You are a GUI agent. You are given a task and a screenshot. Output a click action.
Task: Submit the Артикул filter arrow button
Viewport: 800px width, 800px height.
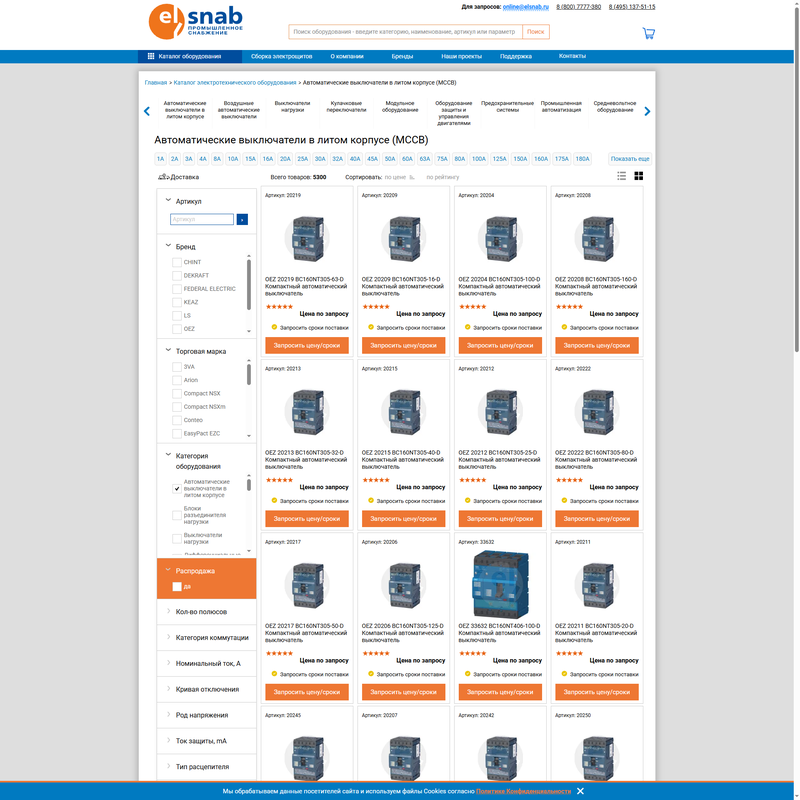tap(242, 219)
